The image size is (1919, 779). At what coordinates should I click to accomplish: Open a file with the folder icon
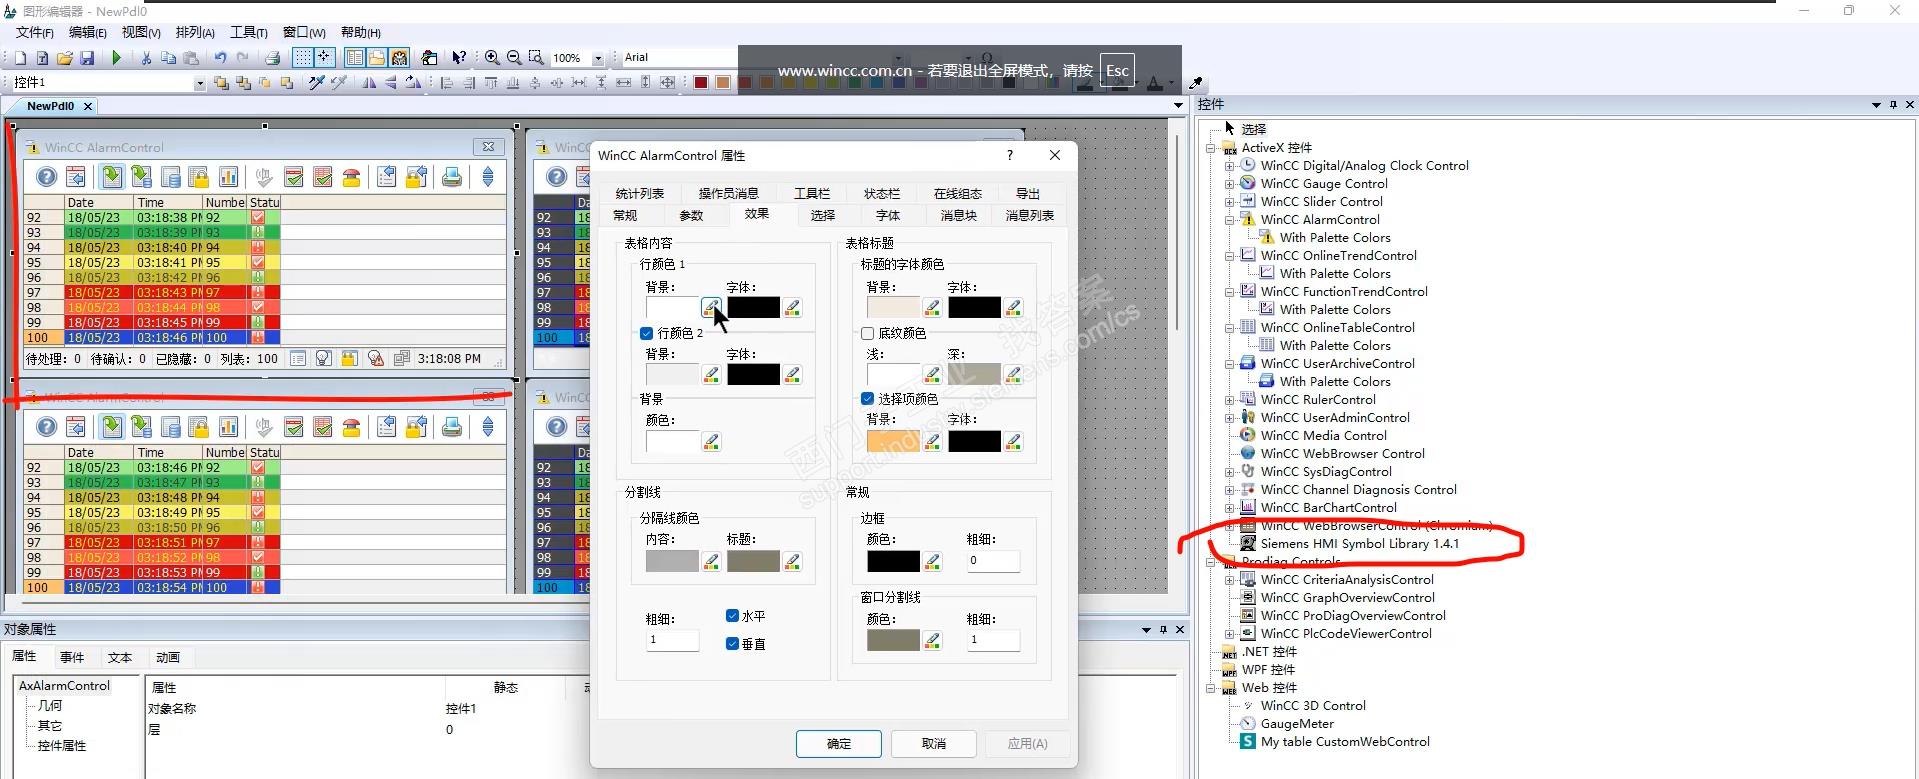[64, 58]
